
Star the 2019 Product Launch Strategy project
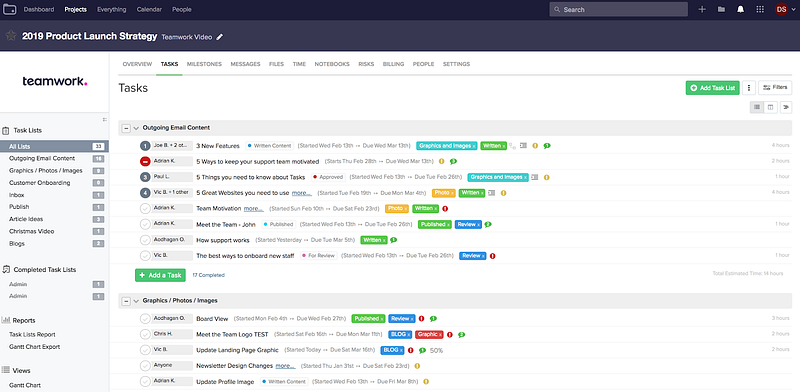tap(11, 36)
